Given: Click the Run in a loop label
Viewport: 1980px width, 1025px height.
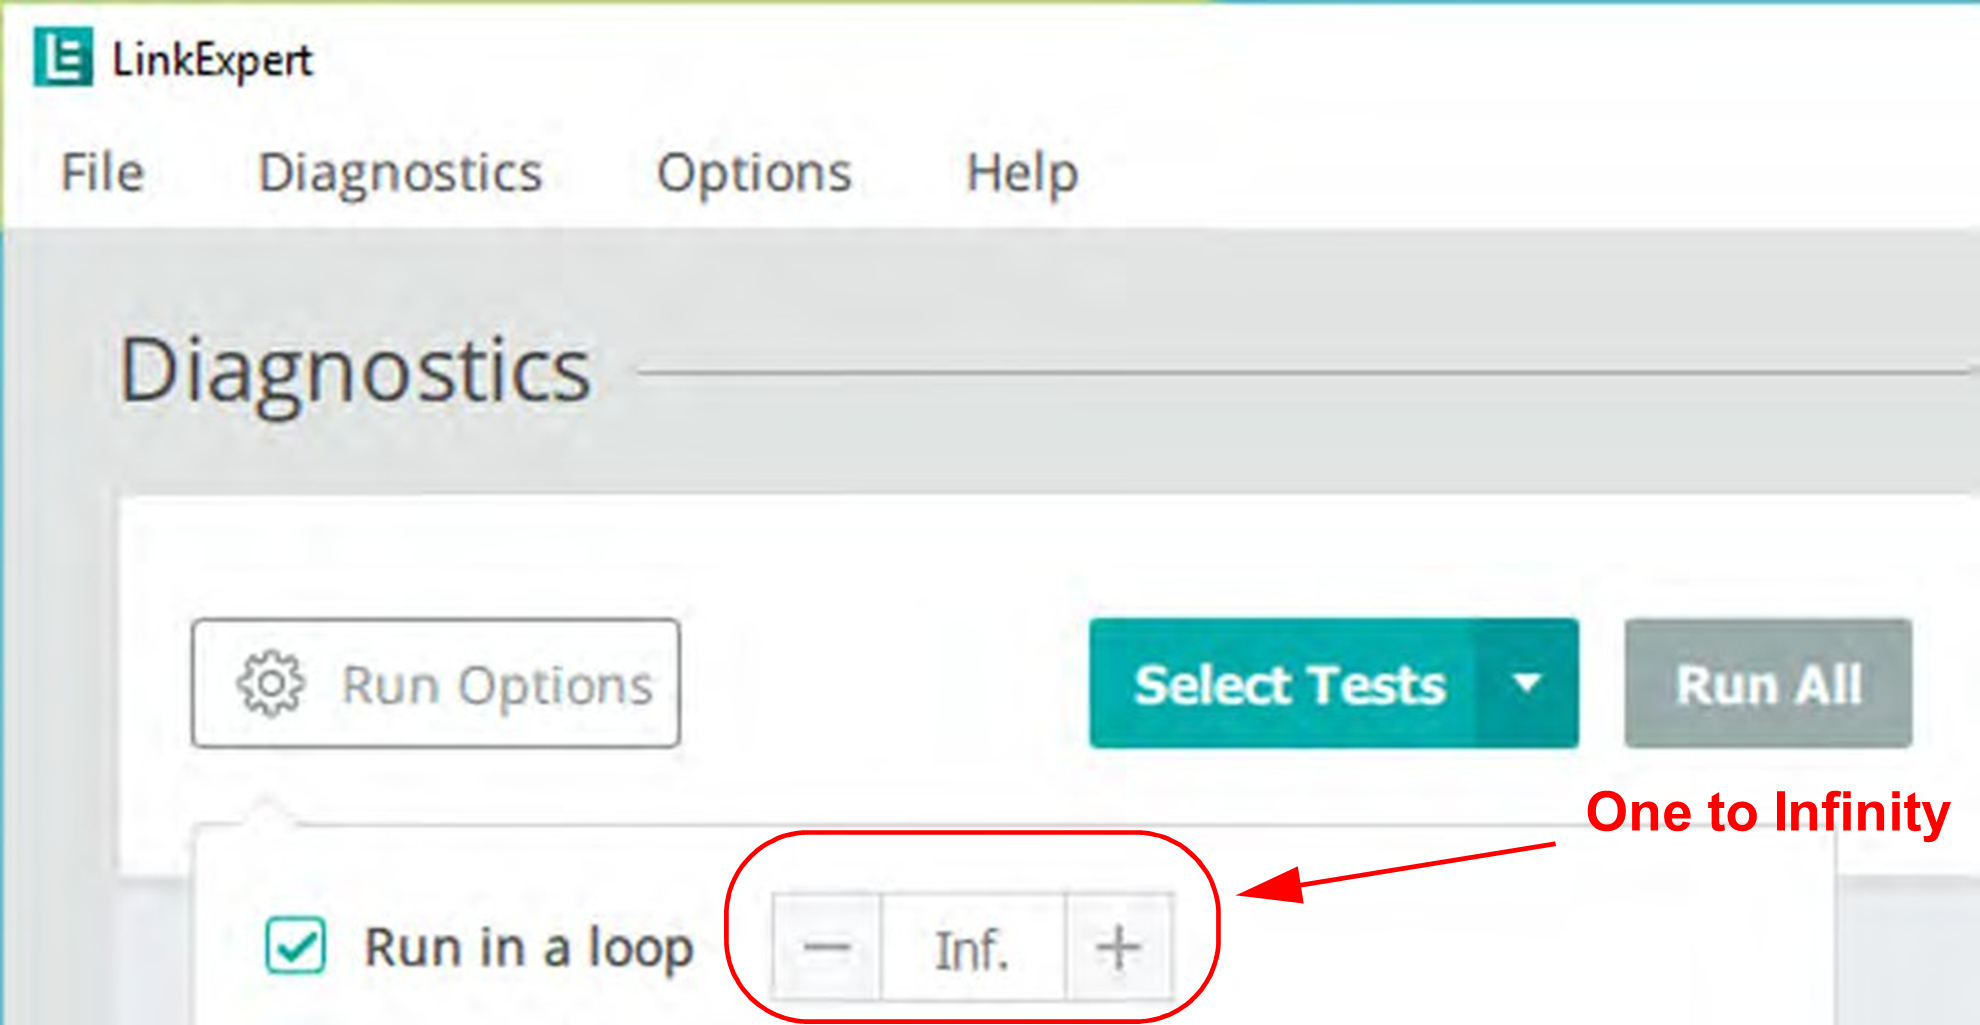Looking at the screenshot, I should [529, 947].
